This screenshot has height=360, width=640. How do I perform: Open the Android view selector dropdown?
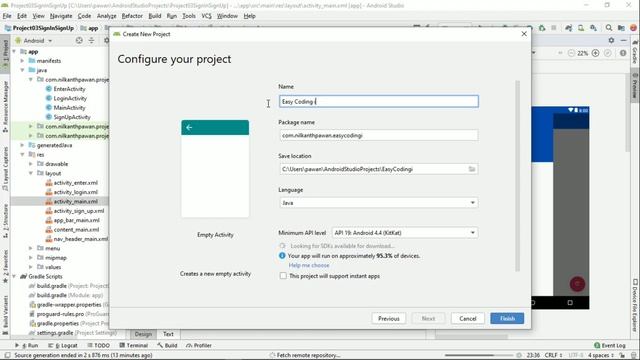click(34, 40)
